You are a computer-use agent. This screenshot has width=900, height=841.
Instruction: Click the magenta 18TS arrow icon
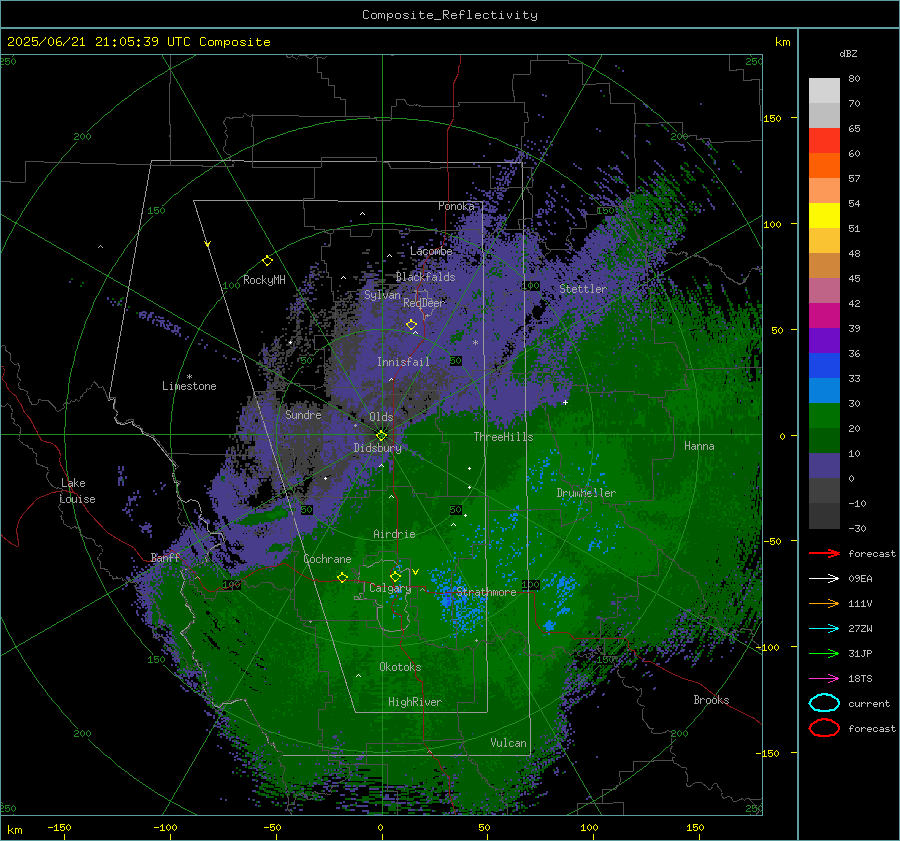(824, 679)
